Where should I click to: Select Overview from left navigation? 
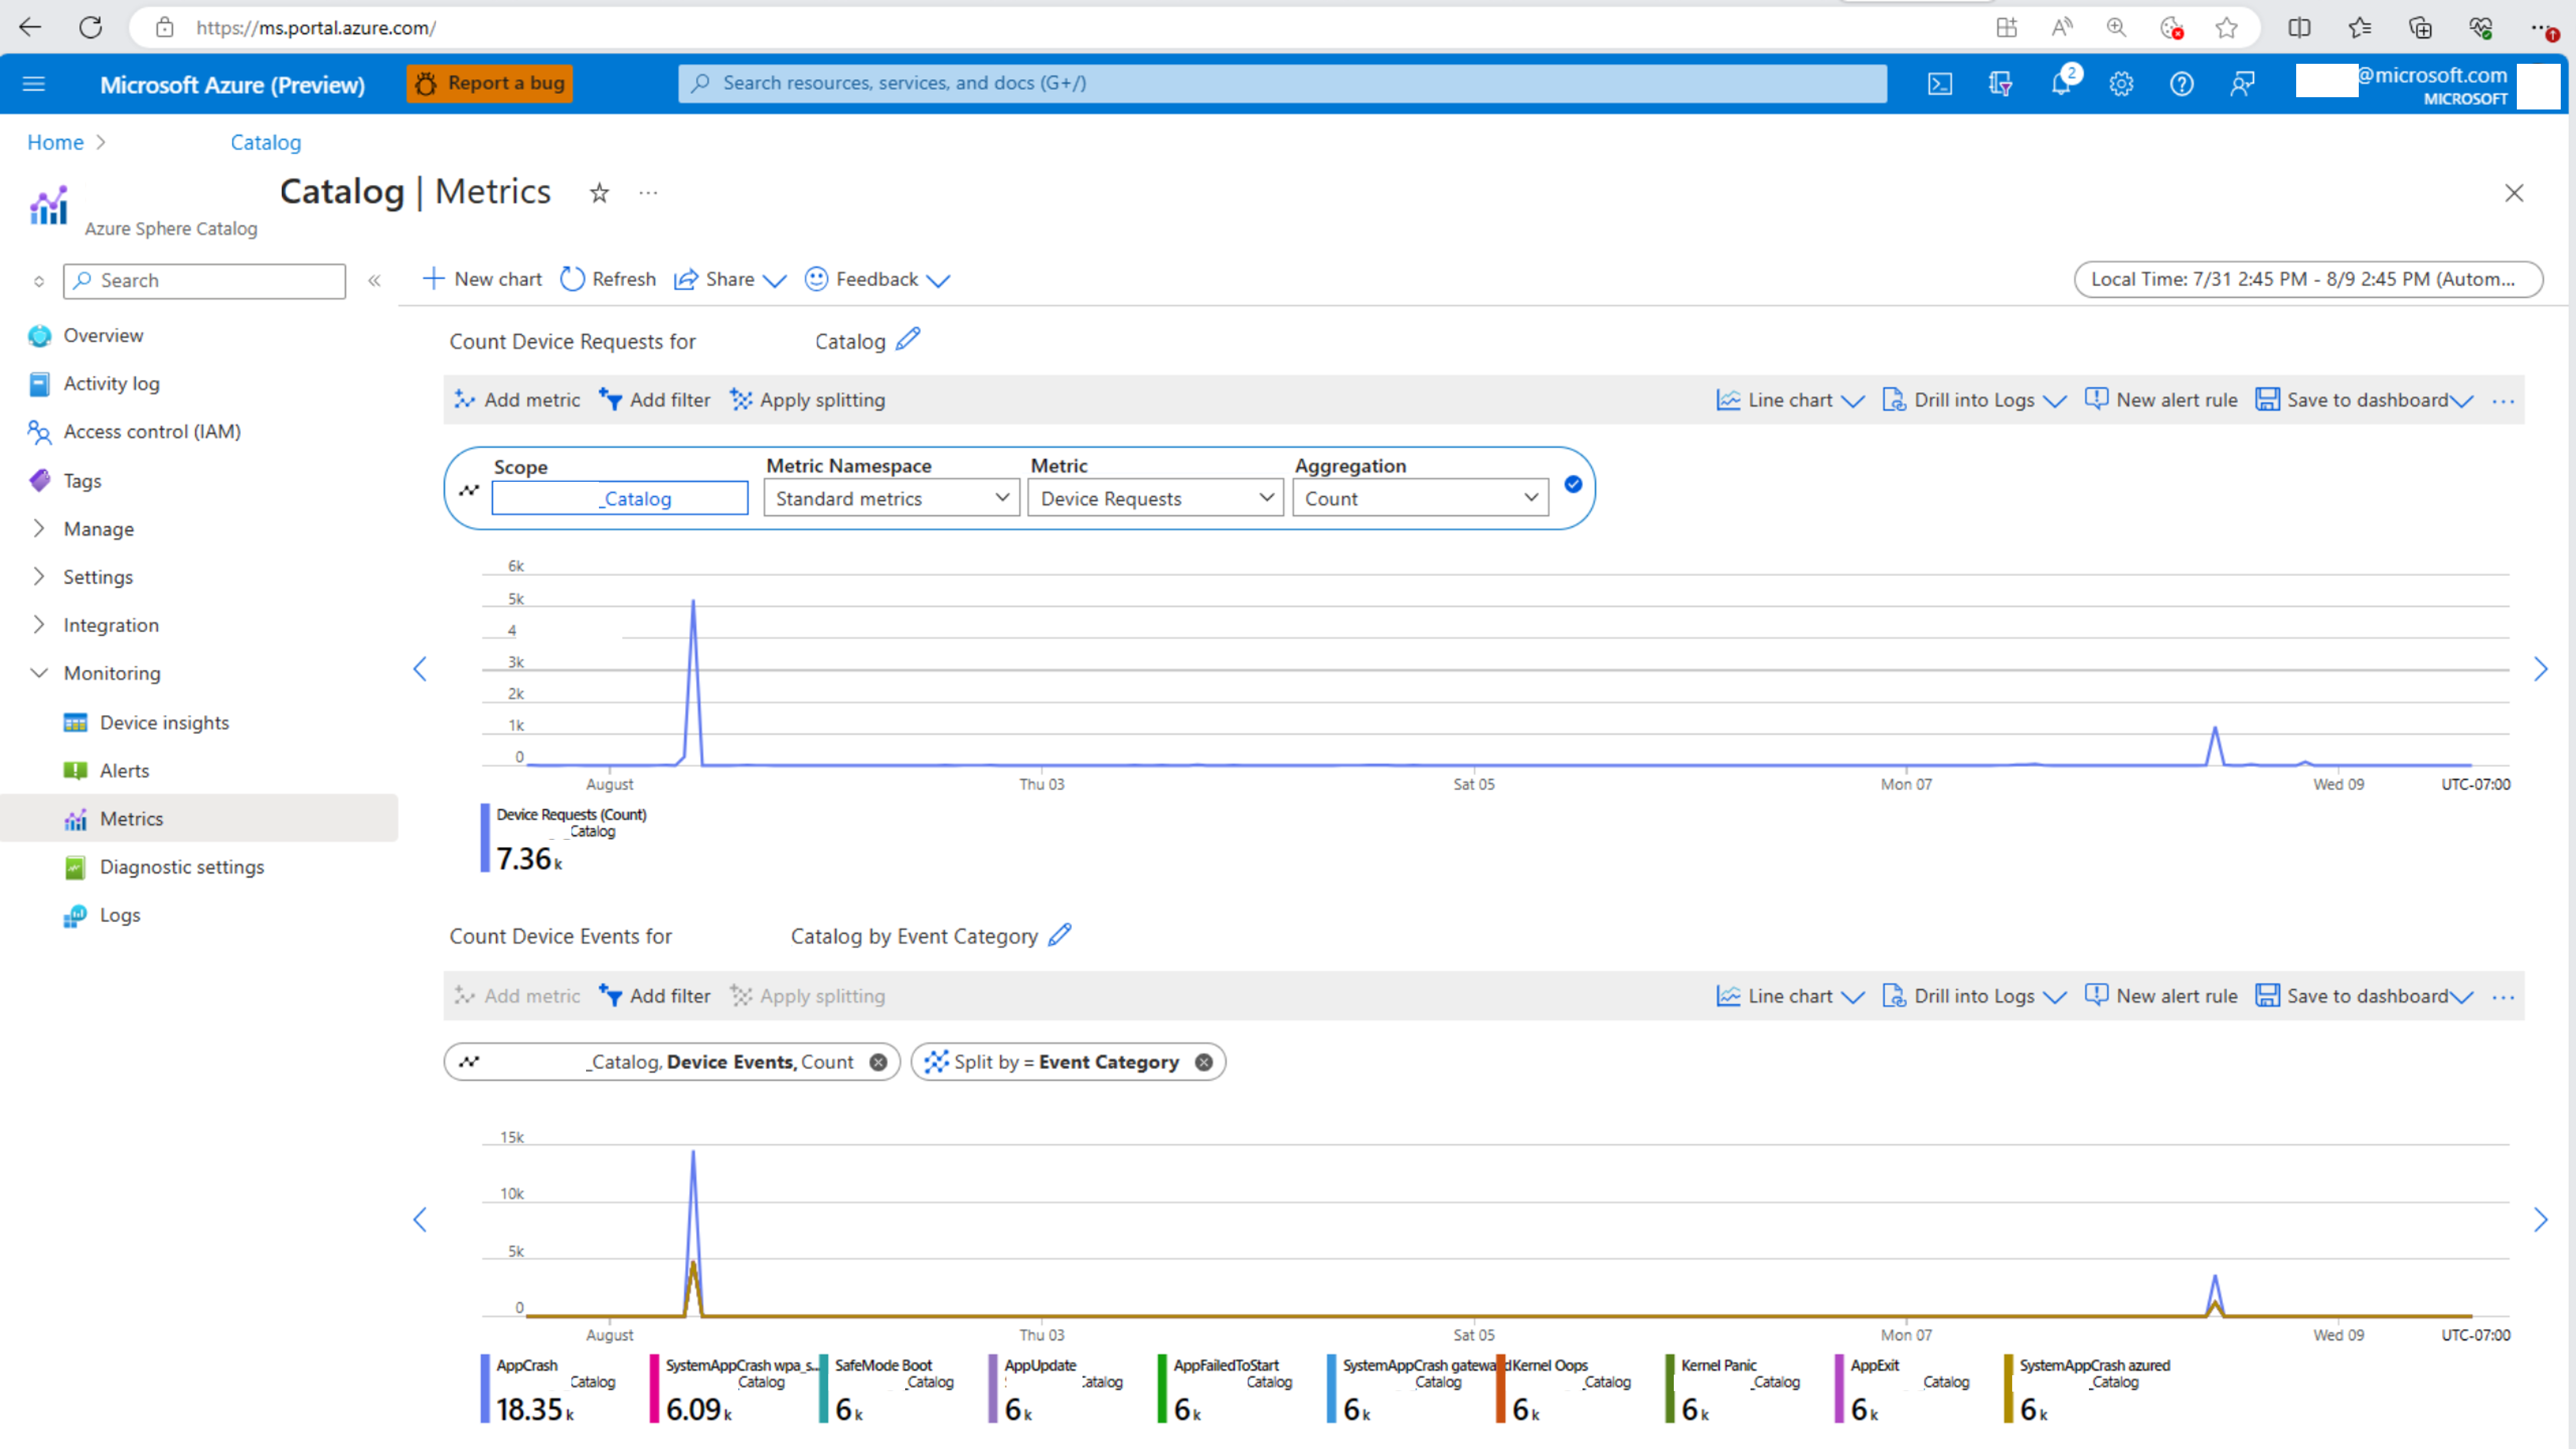pos(102,334)
